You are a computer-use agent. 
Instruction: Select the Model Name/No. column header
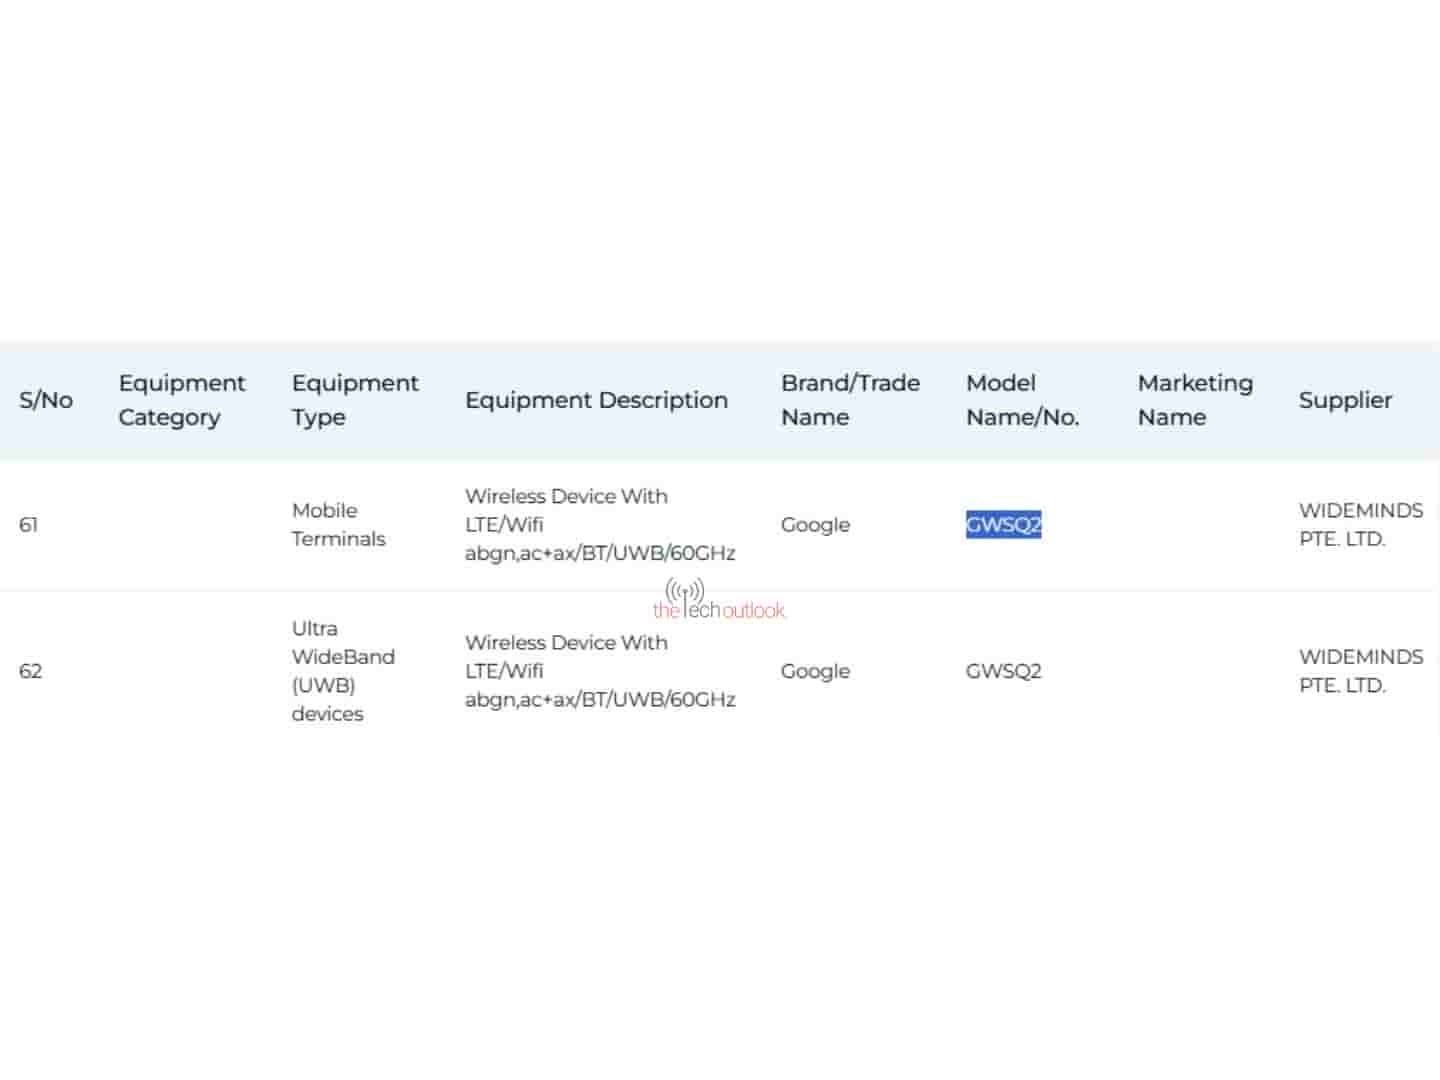tap(1022, 400)
